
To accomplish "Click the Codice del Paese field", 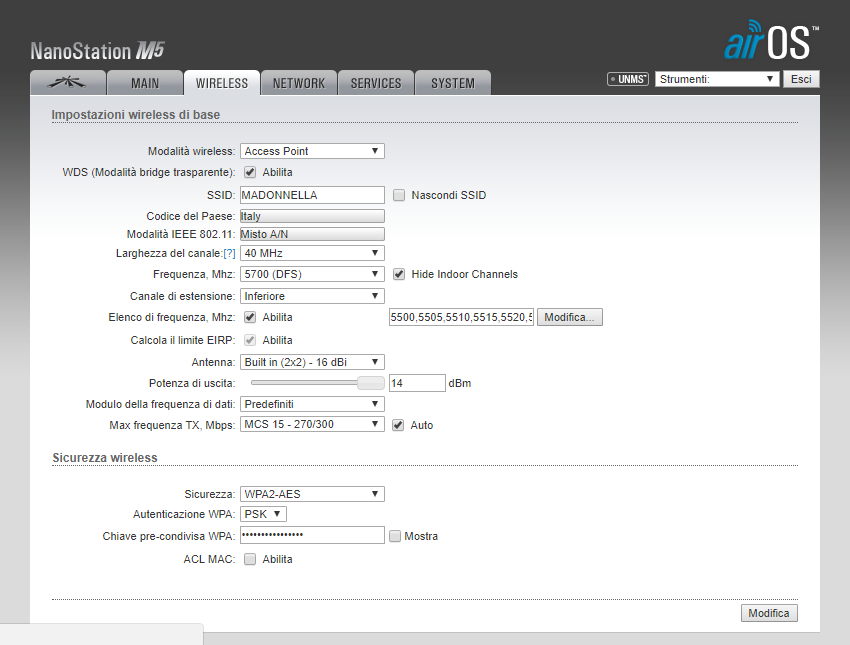I will [312, 216].
